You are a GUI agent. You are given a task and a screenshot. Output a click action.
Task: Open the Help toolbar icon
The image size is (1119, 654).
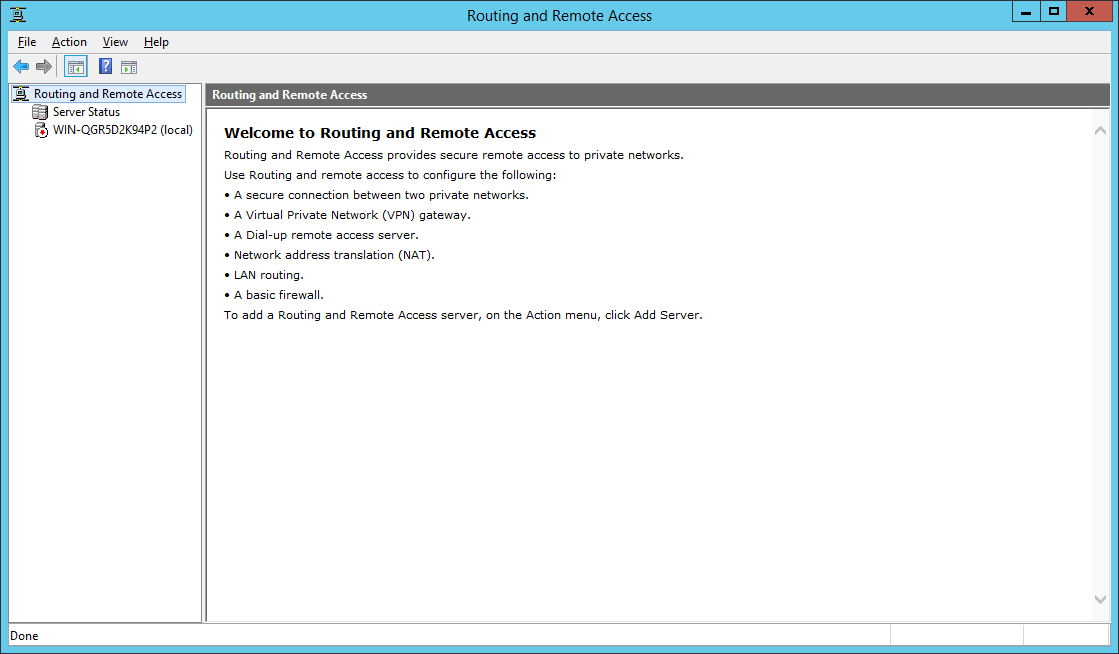pos(105,67)
